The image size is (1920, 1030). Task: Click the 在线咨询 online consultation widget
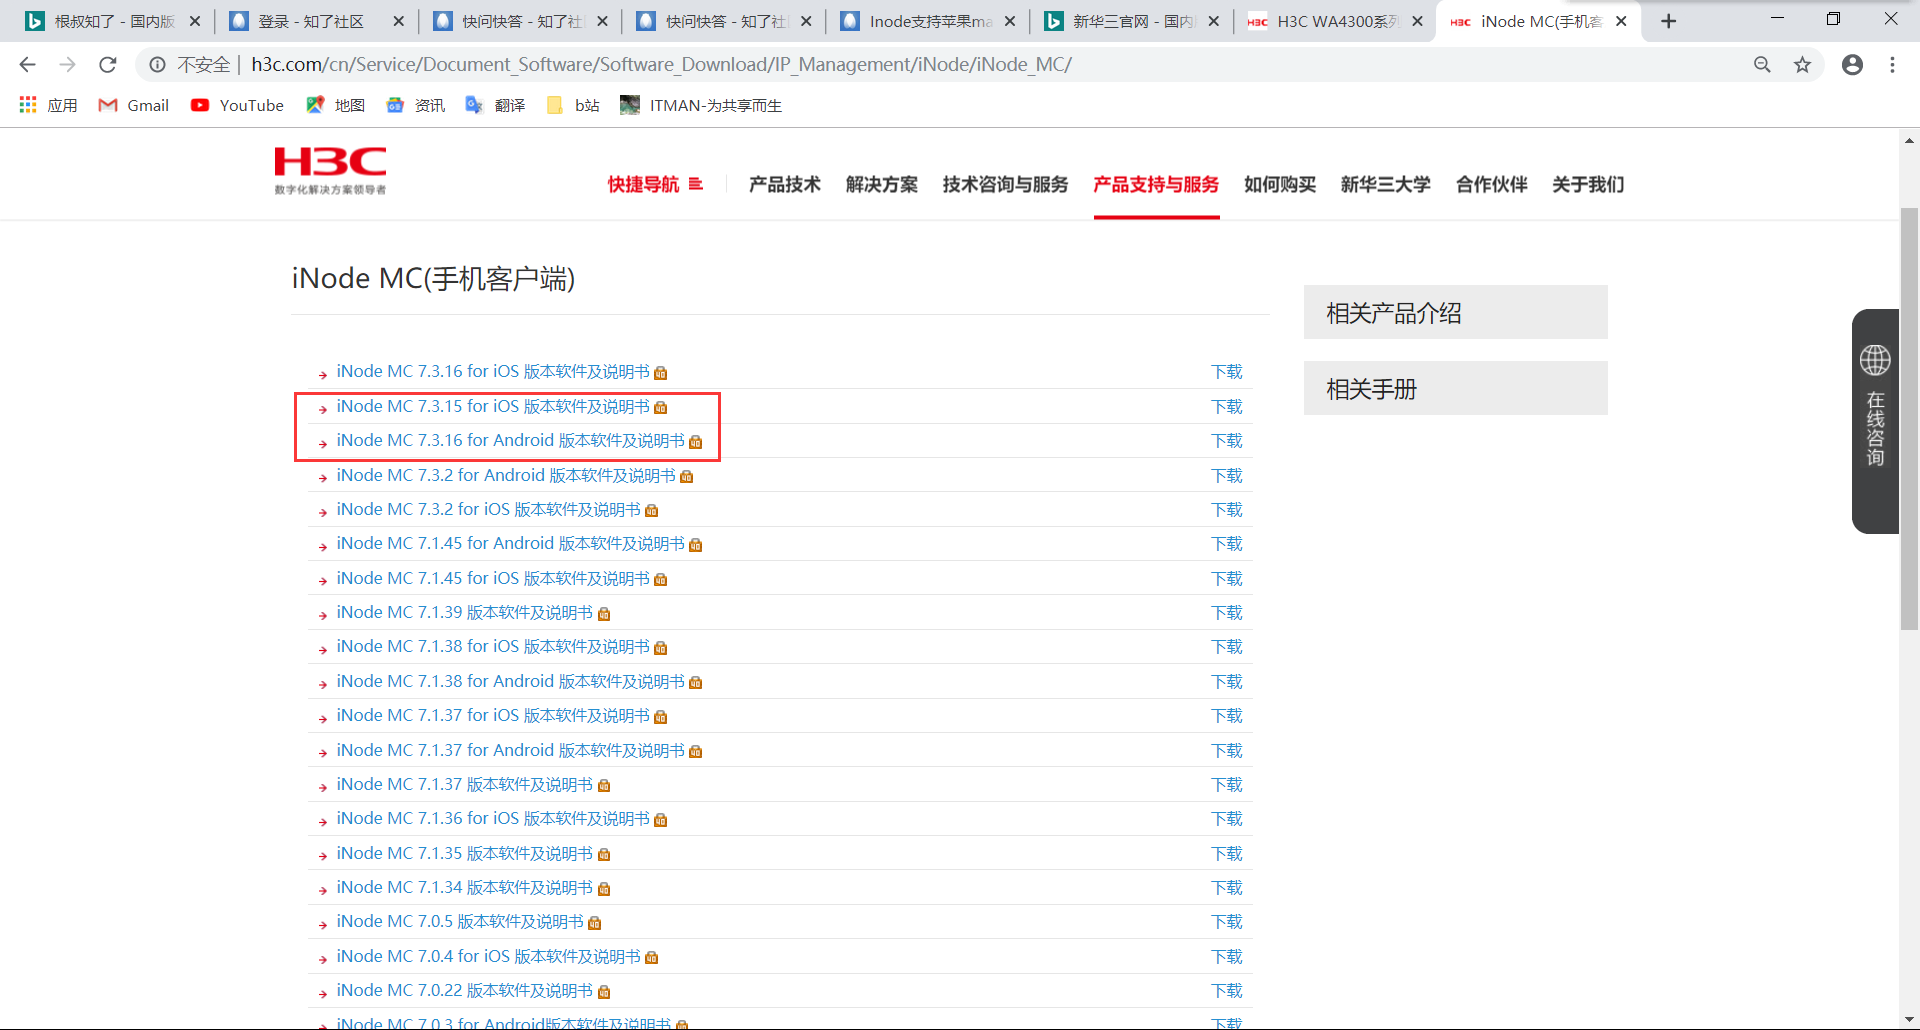[x=1875, y=421]
